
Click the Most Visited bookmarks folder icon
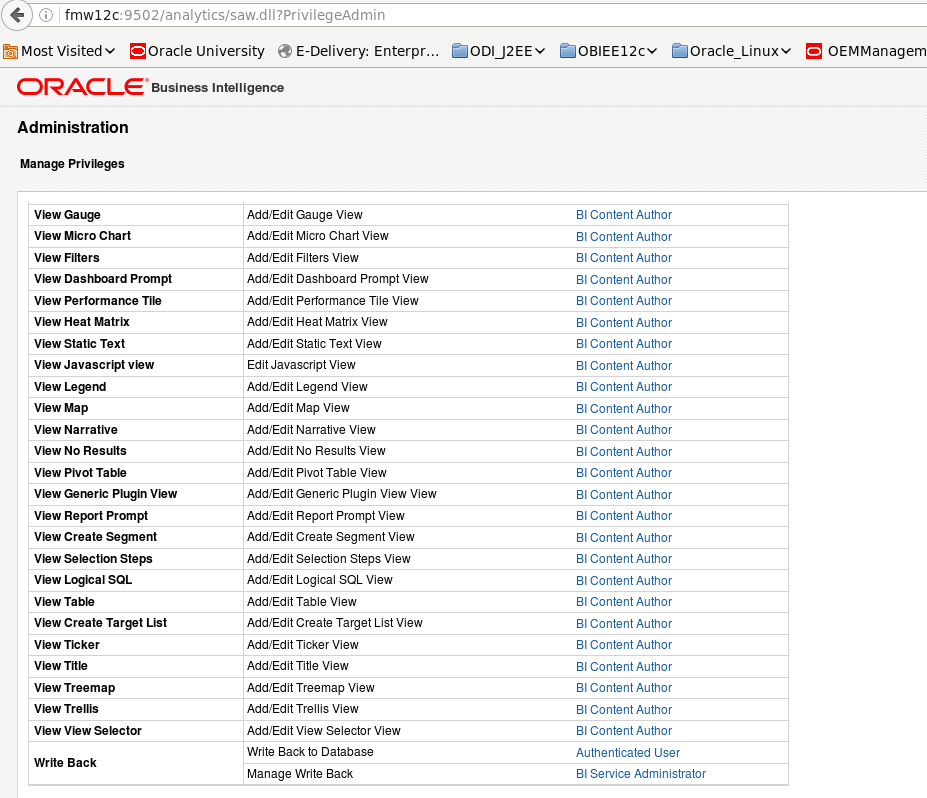[x=10, y=51]
